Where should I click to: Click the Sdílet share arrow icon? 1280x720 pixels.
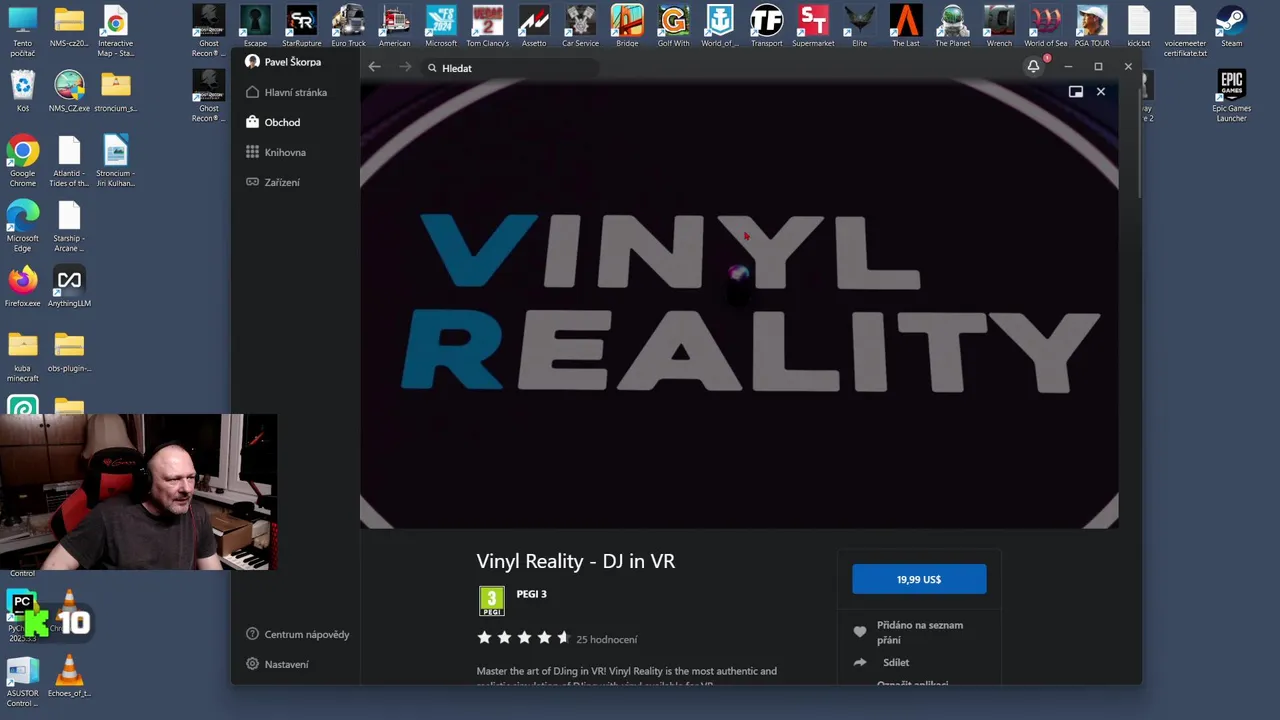coord(859,662)
